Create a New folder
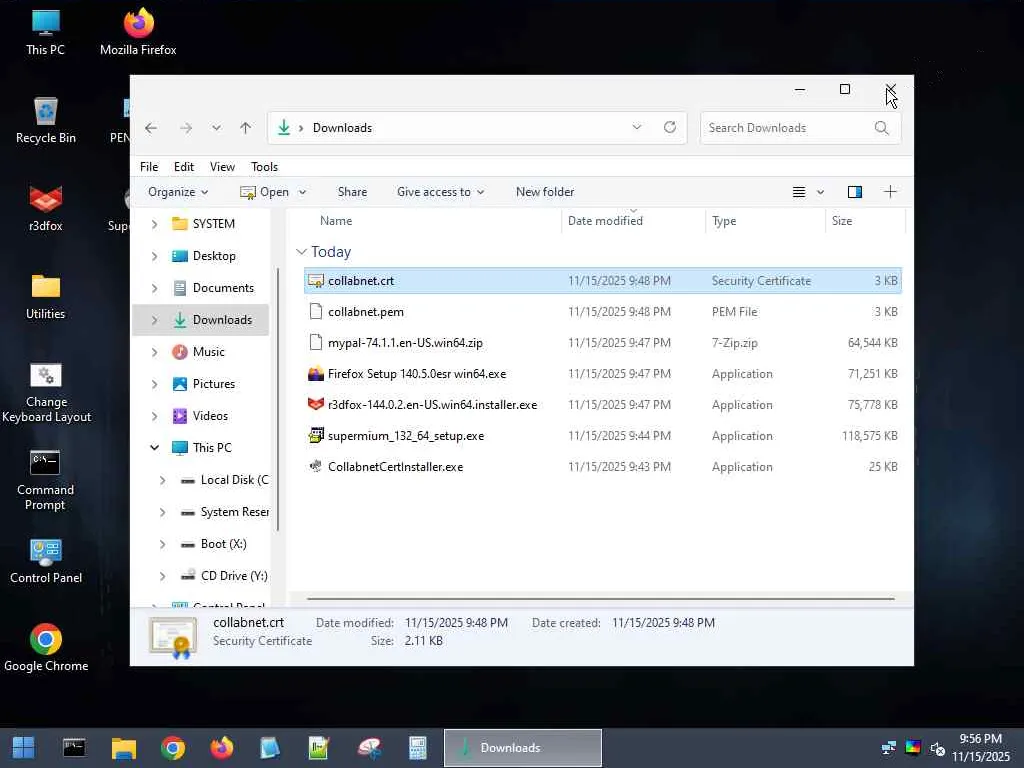This screenshot has height=768, width=1024. click(x=545, y=192)
